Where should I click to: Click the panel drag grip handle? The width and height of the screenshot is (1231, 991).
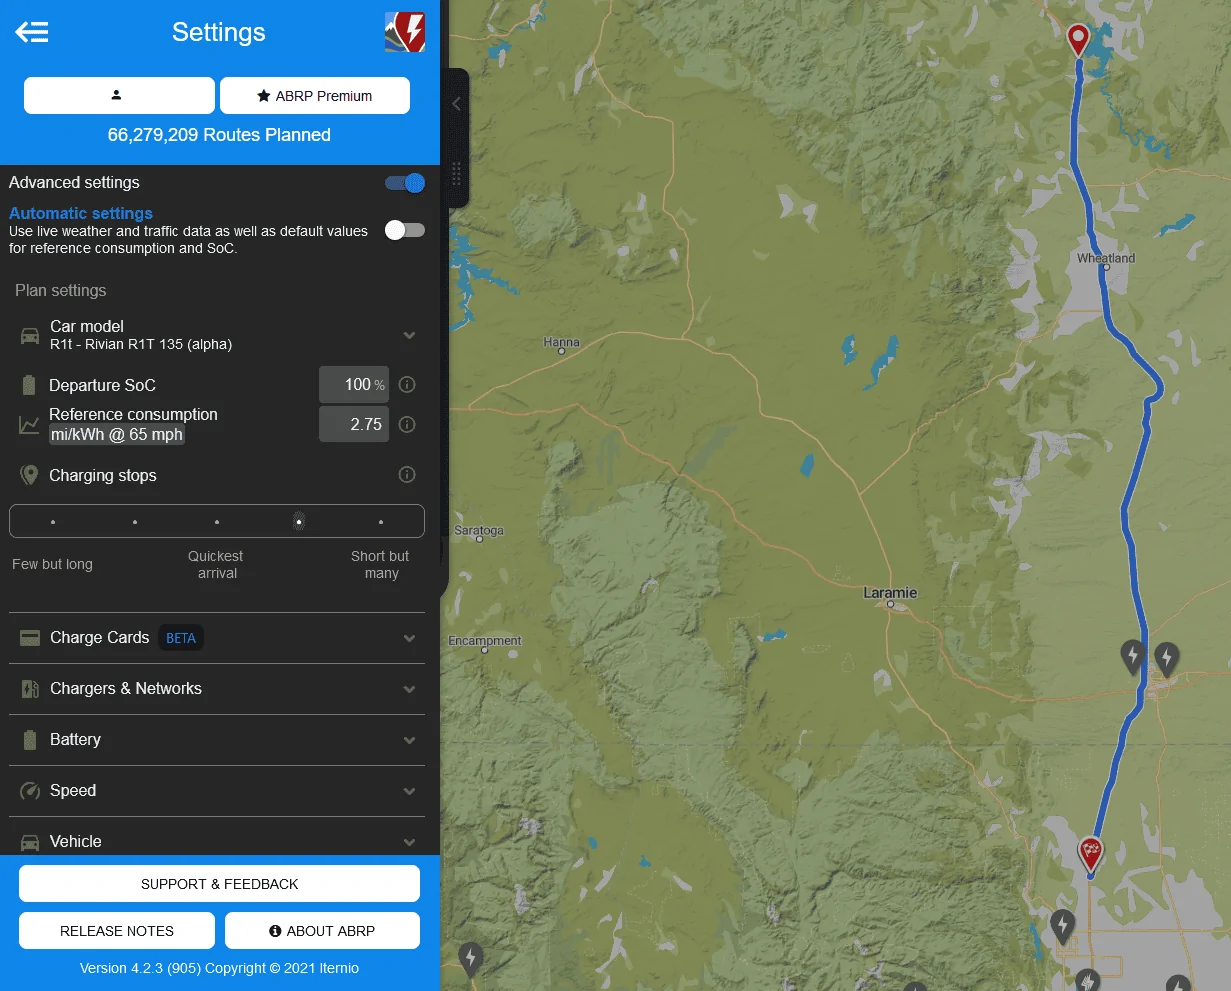[x=457, y=174]
